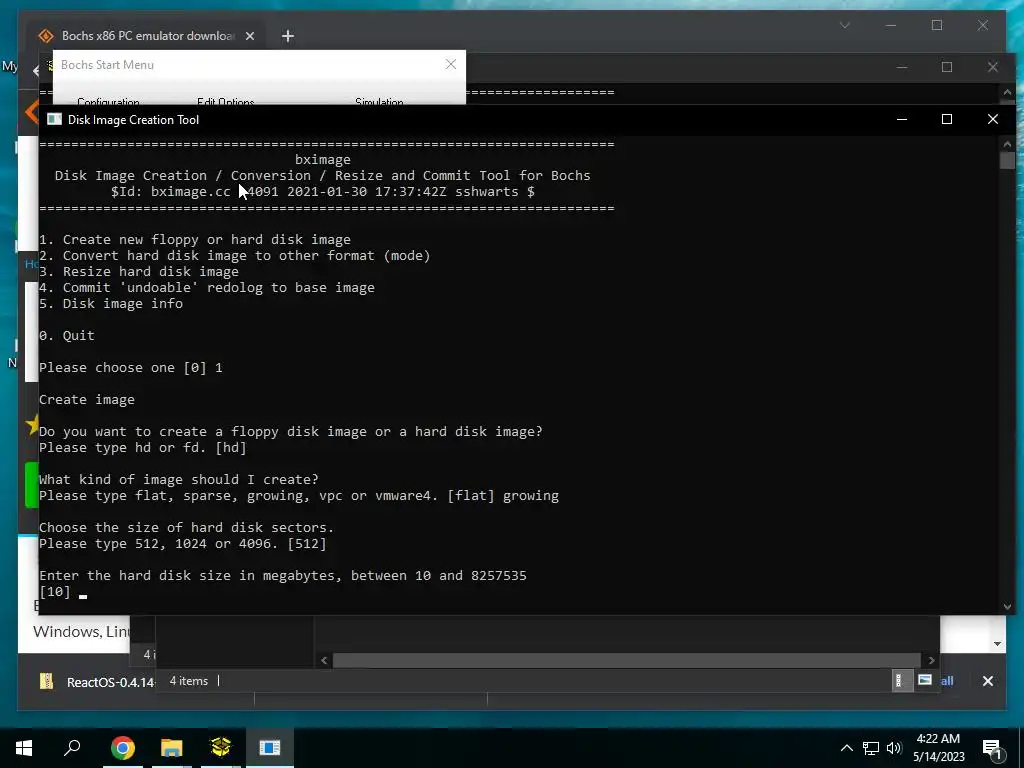
Task: Click the Disk Image tool scrollbar up arrow
Action: pos(1007,144)
